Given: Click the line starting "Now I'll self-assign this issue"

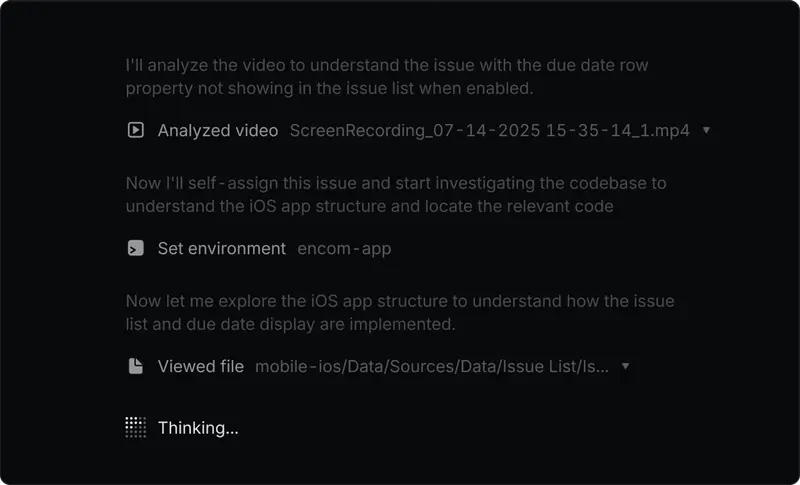Looking at the screenshot, I should 396,183.
